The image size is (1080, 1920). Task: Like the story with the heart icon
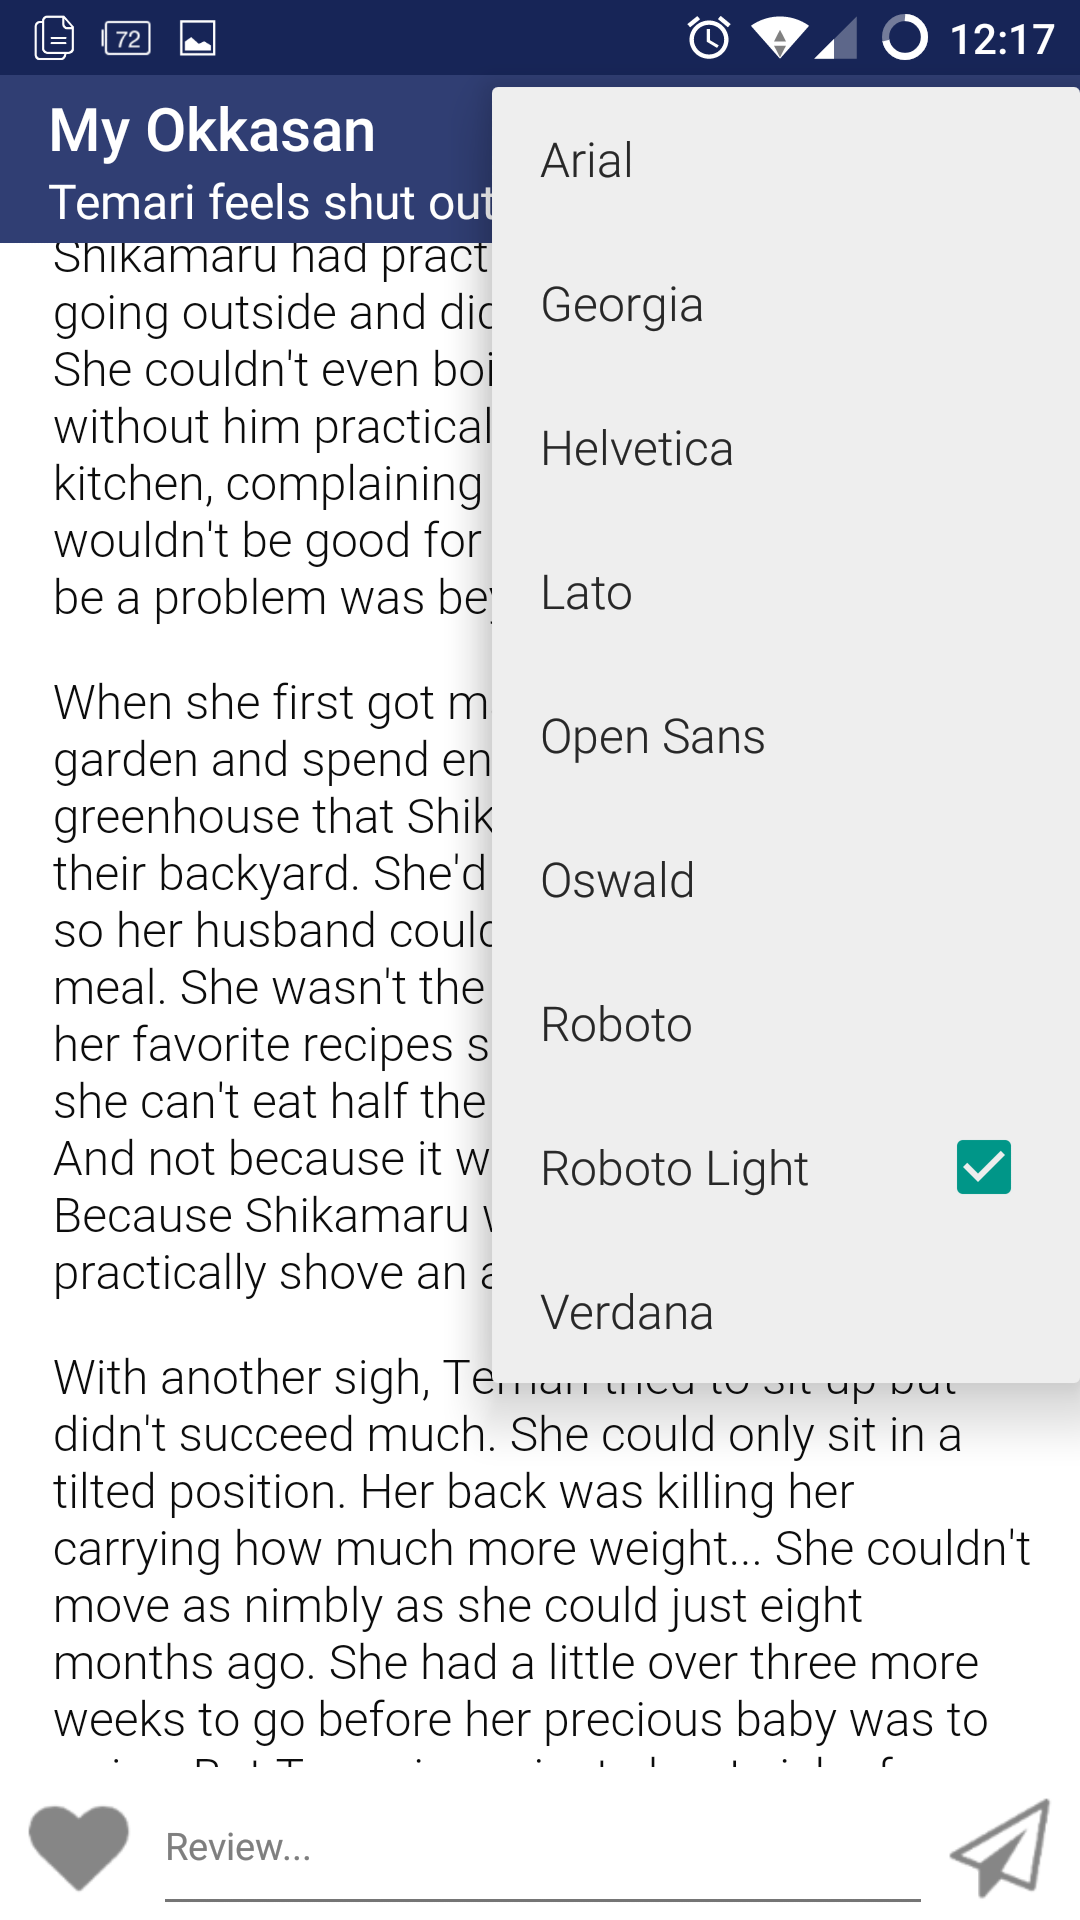point(75,1848)
